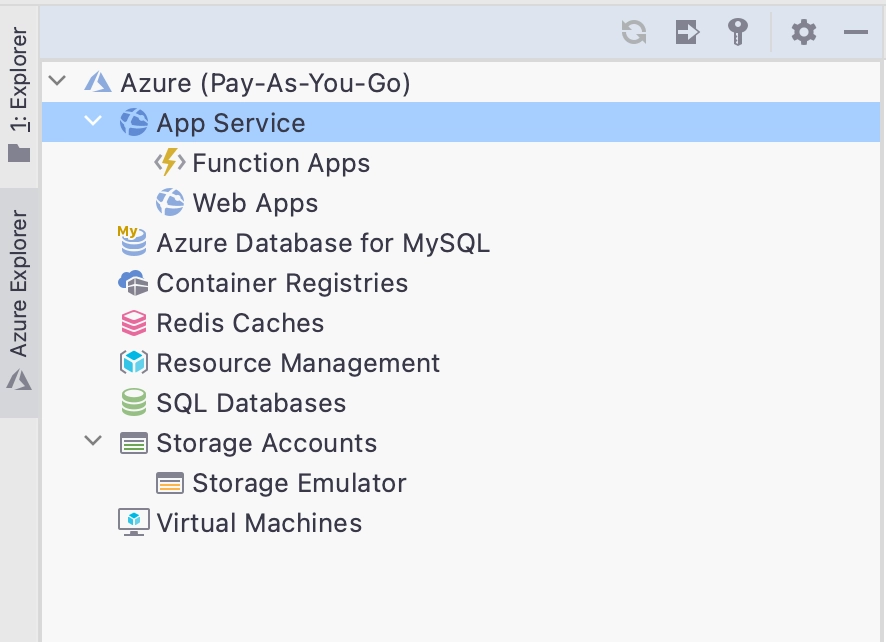Select the Storage Accounts node label
This screenshot has height=642, width=886.
267,443
